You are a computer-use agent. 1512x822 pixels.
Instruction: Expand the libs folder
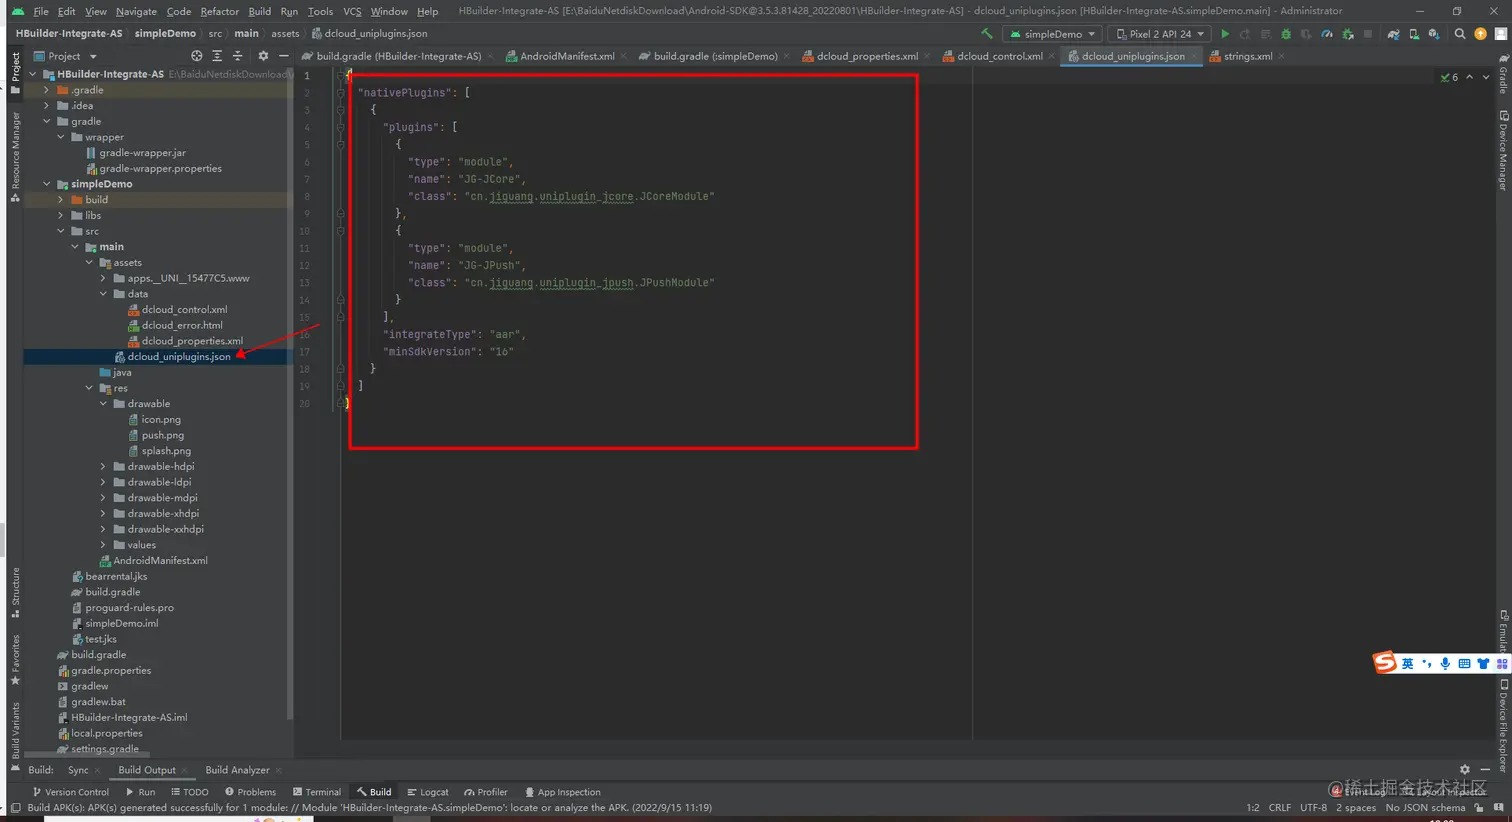(x=60, y=215)
